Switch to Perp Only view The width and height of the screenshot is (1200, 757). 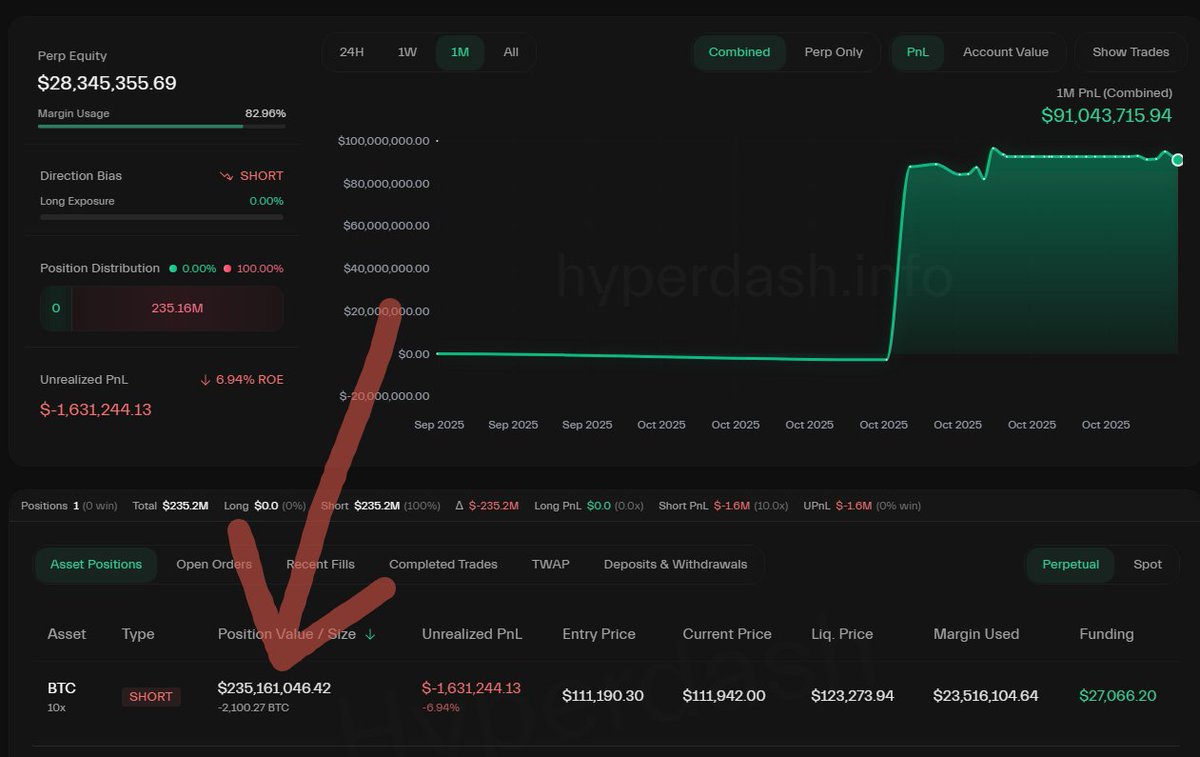pos(834,52)
